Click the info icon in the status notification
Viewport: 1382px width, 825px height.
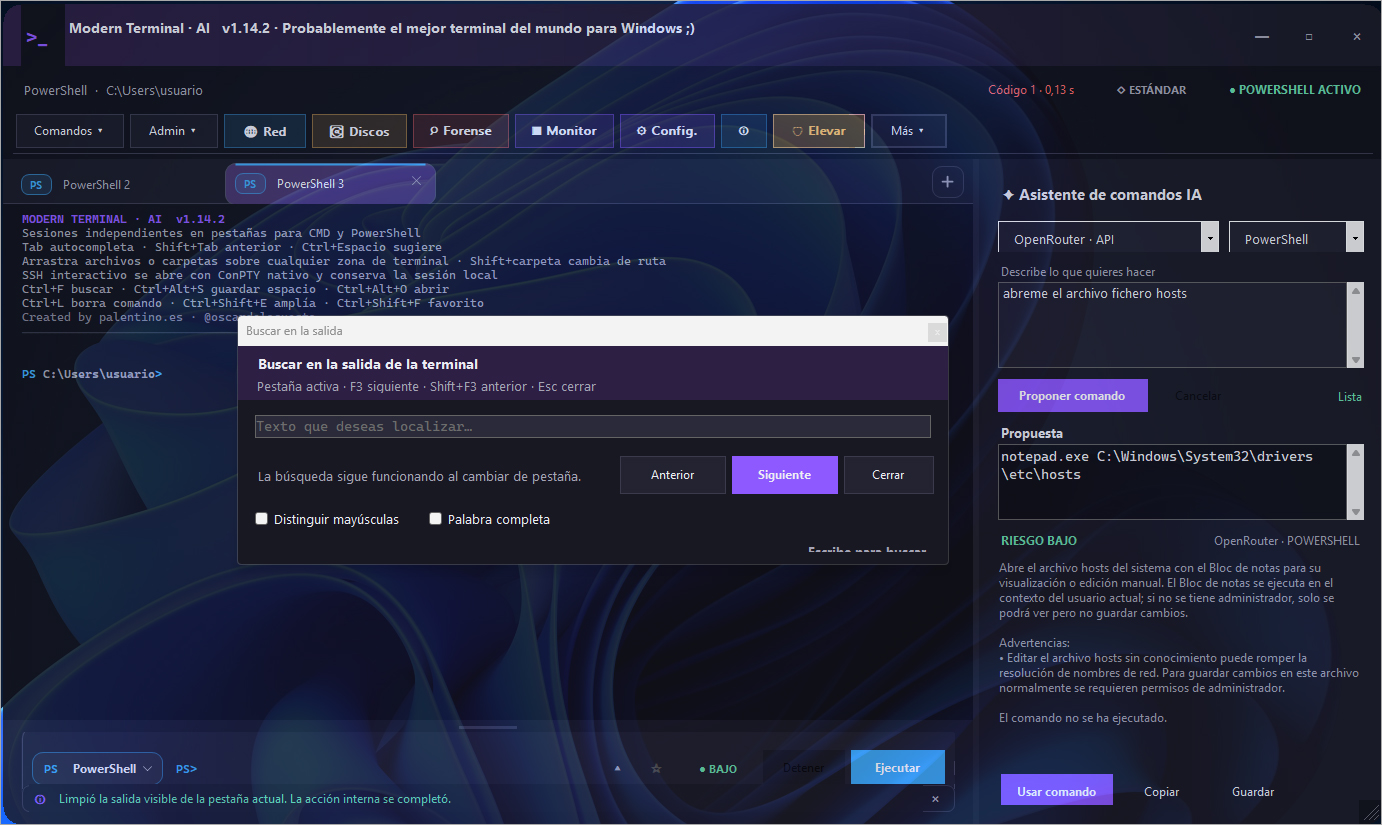pos(40,799)
